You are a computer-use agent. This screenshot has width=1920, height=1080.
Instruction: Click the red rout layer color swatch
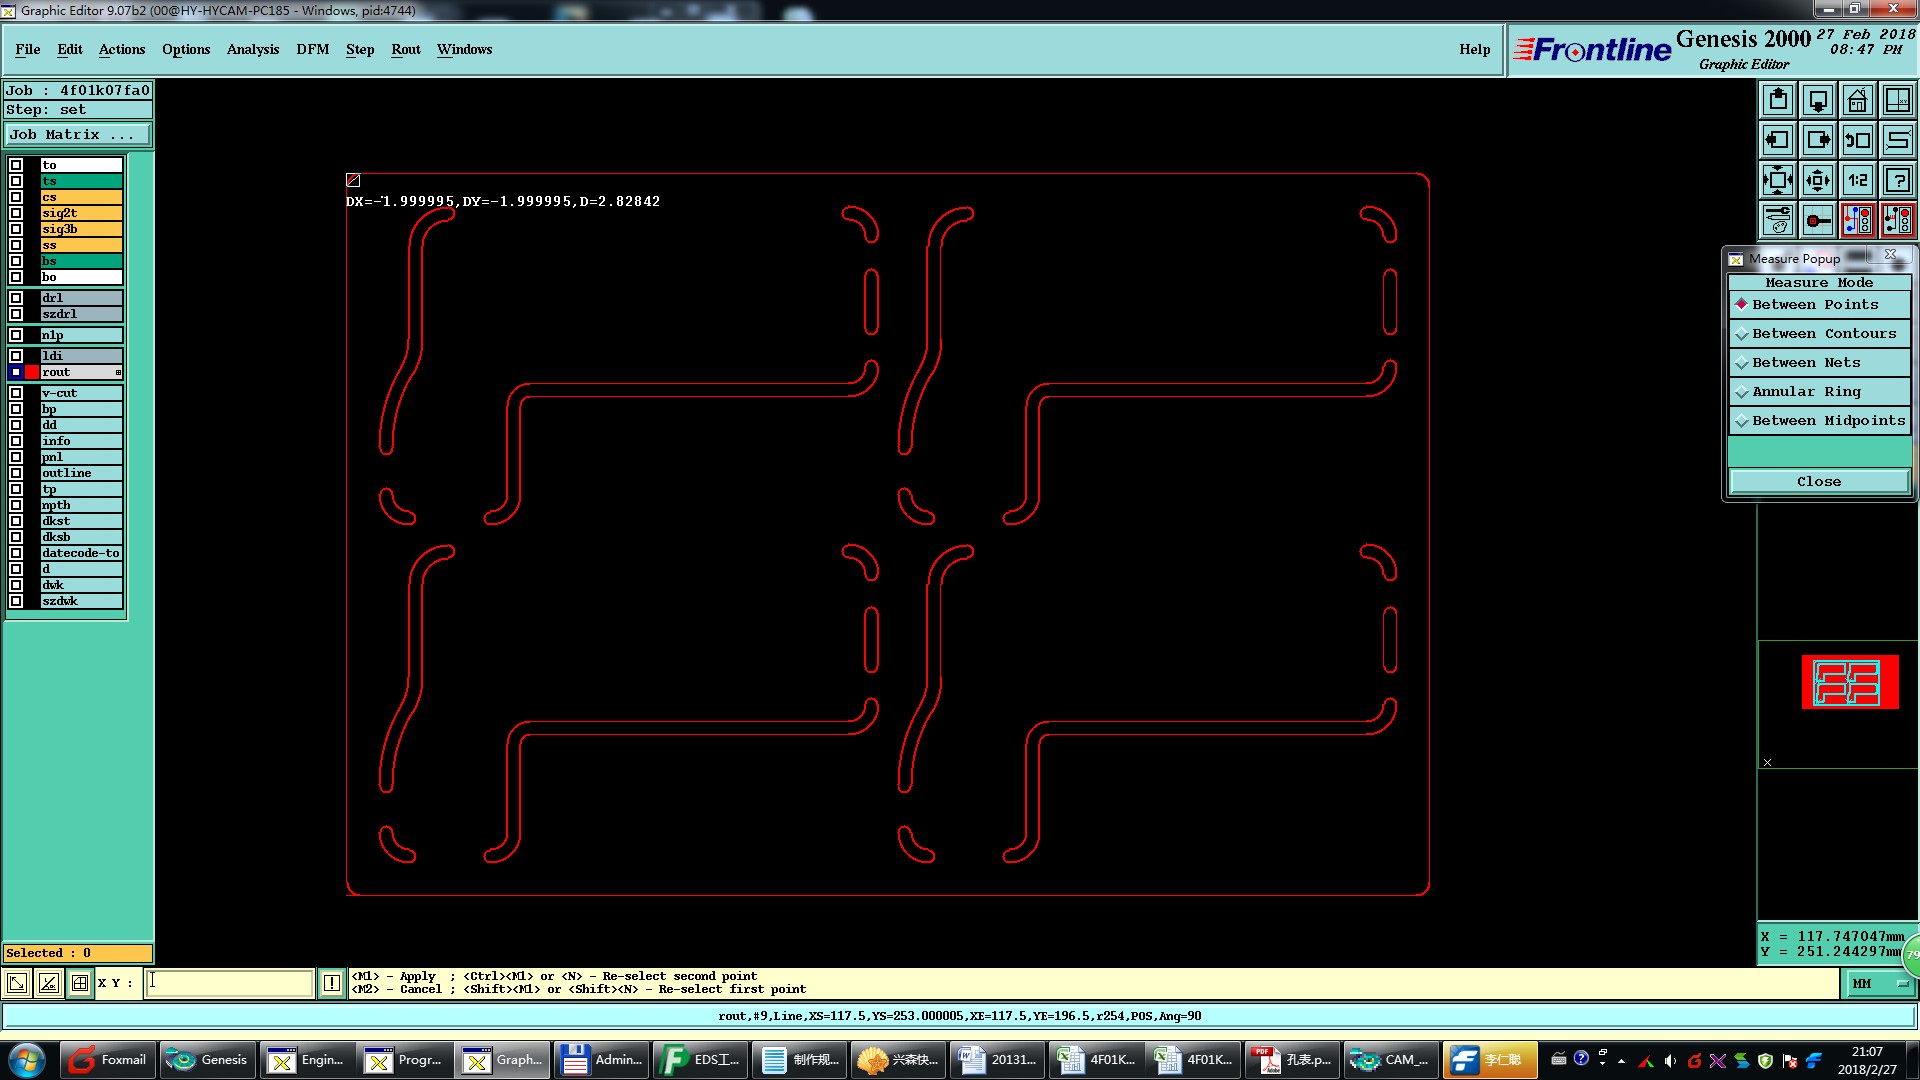32,372
